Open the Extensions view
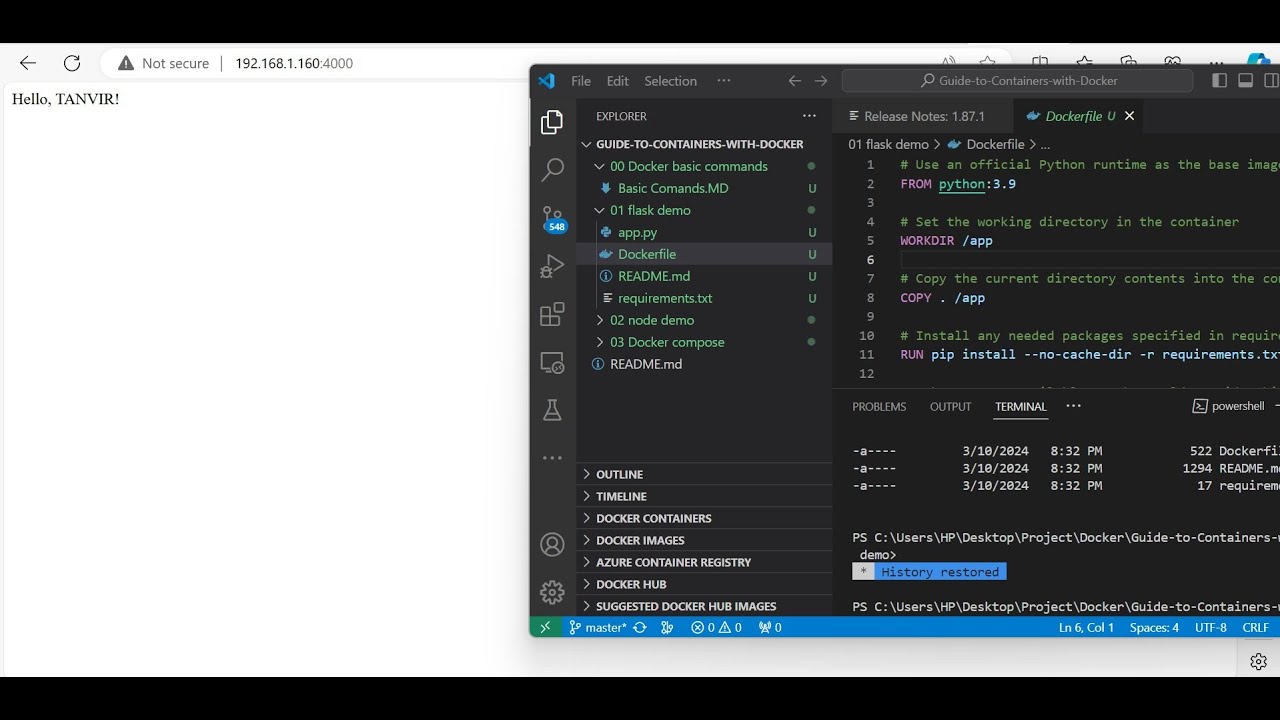This screenshot has height=720, width=1280. [552, 315]
